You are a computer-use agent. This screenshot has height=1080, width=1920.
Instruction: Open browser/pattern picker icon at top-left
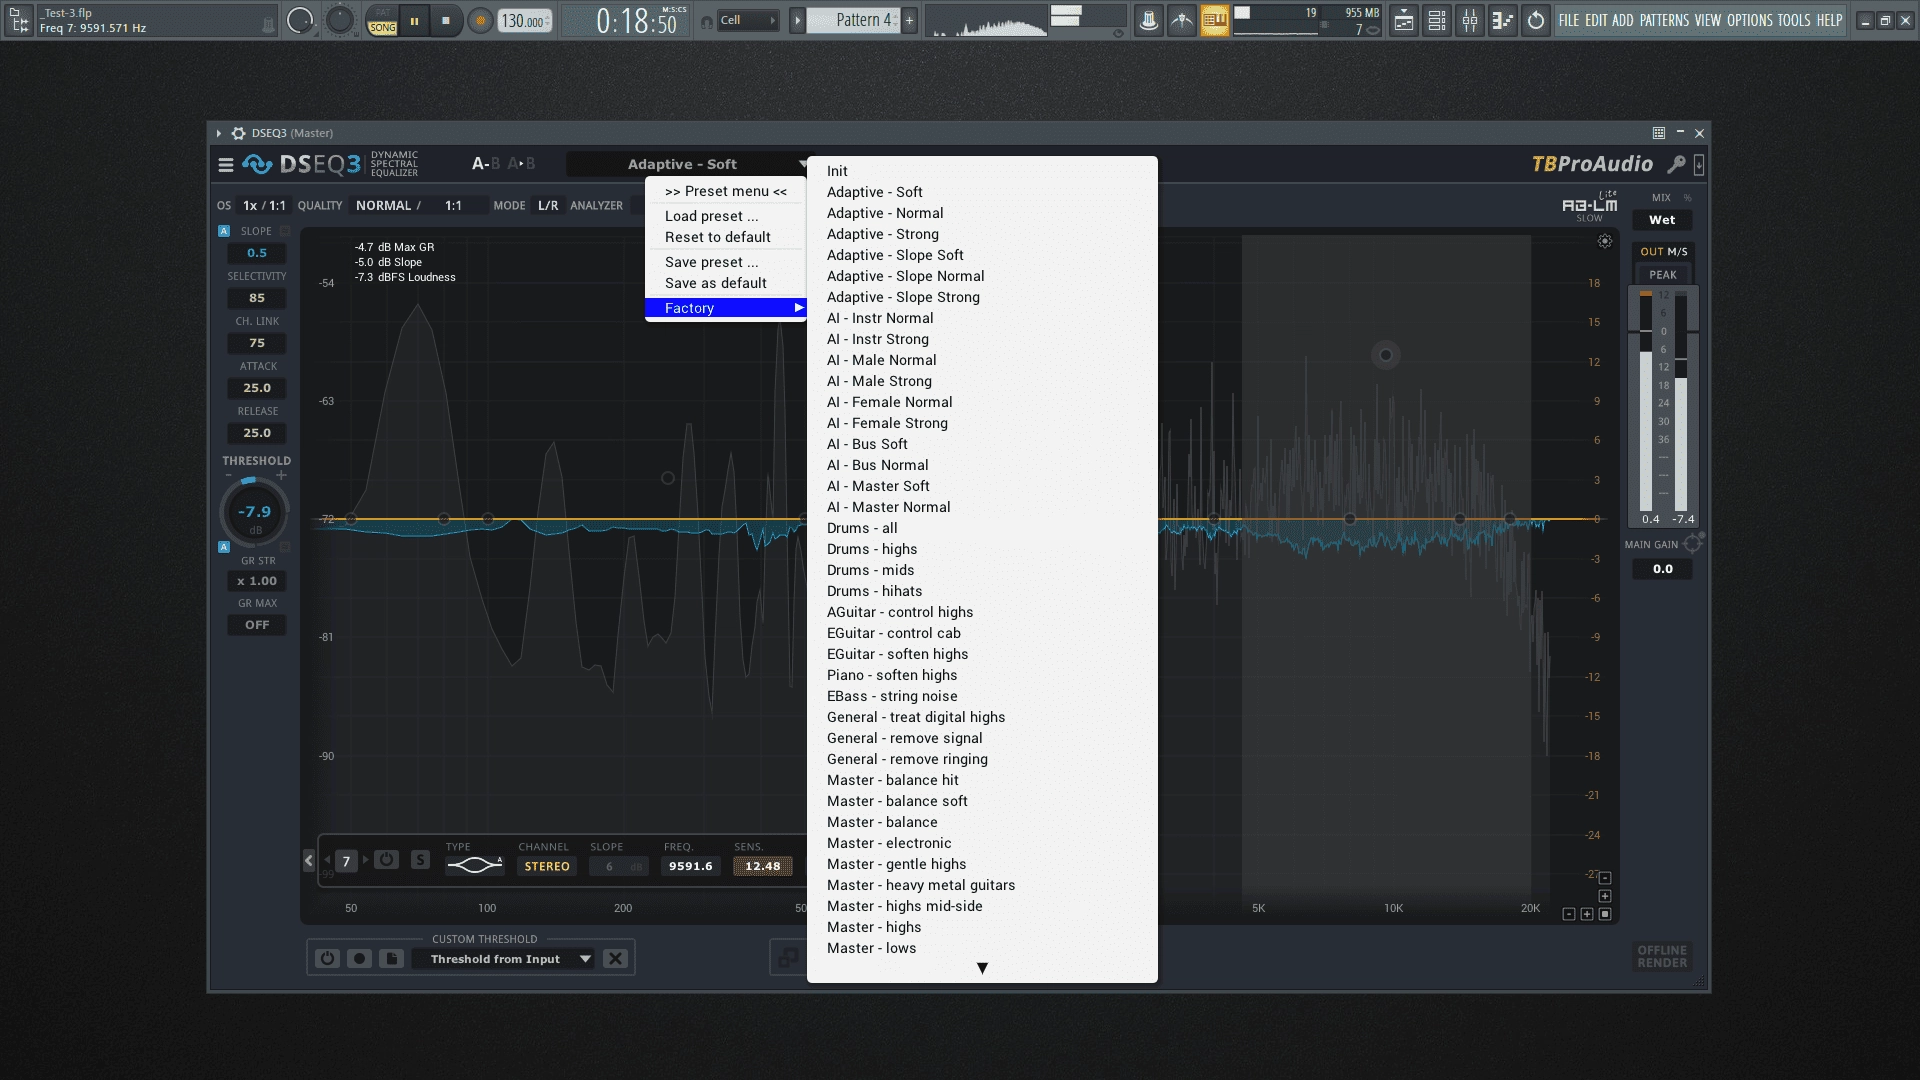(19, 20)
